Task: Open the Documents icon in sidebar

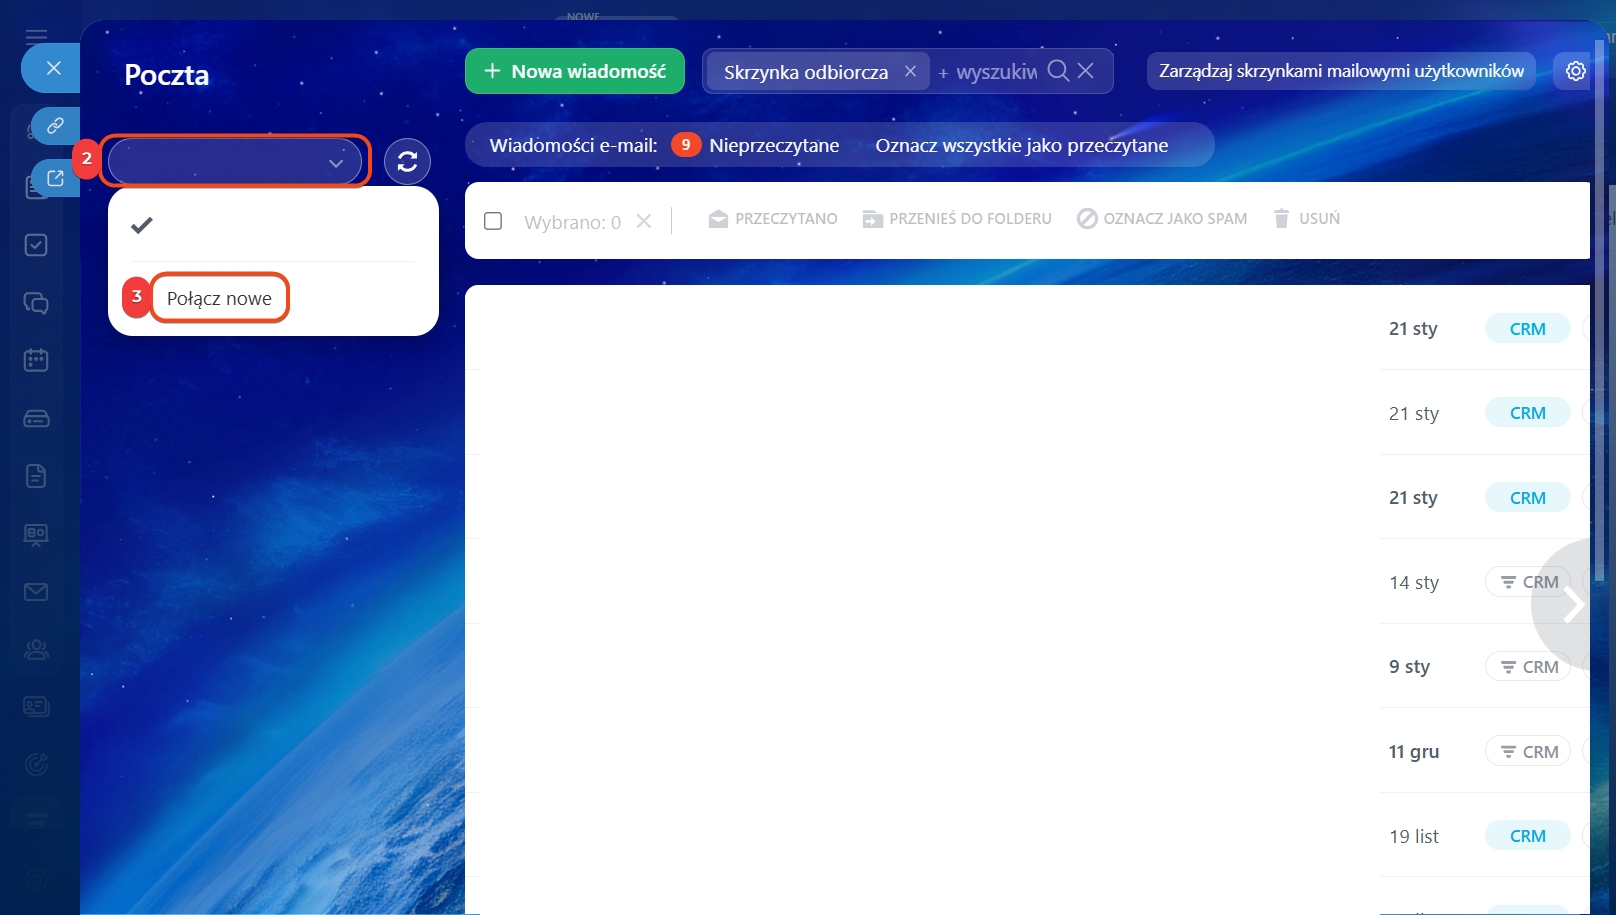Action: [36, 476]
